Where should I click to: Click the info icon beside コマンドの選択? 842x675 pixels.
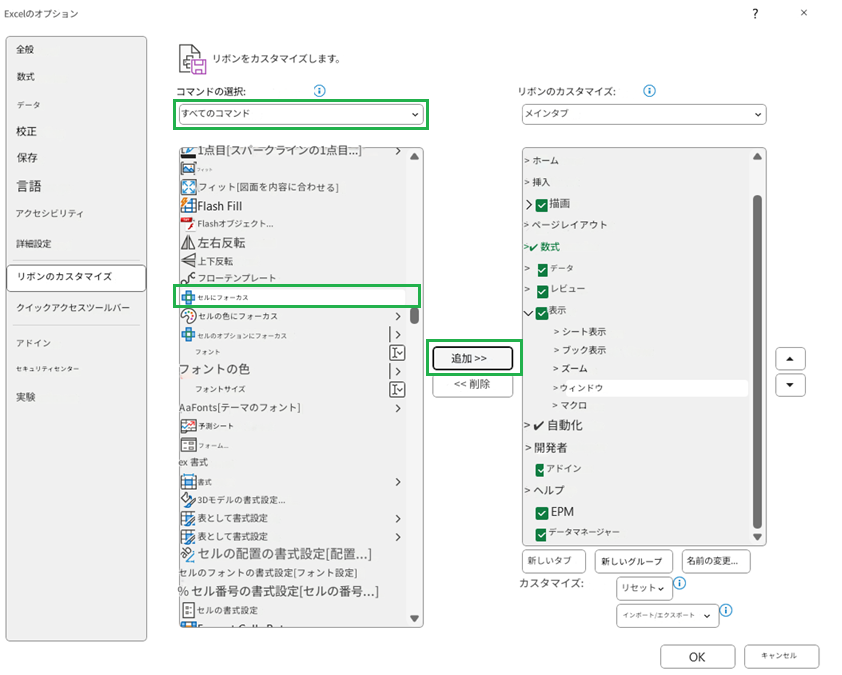click(320, 91)
